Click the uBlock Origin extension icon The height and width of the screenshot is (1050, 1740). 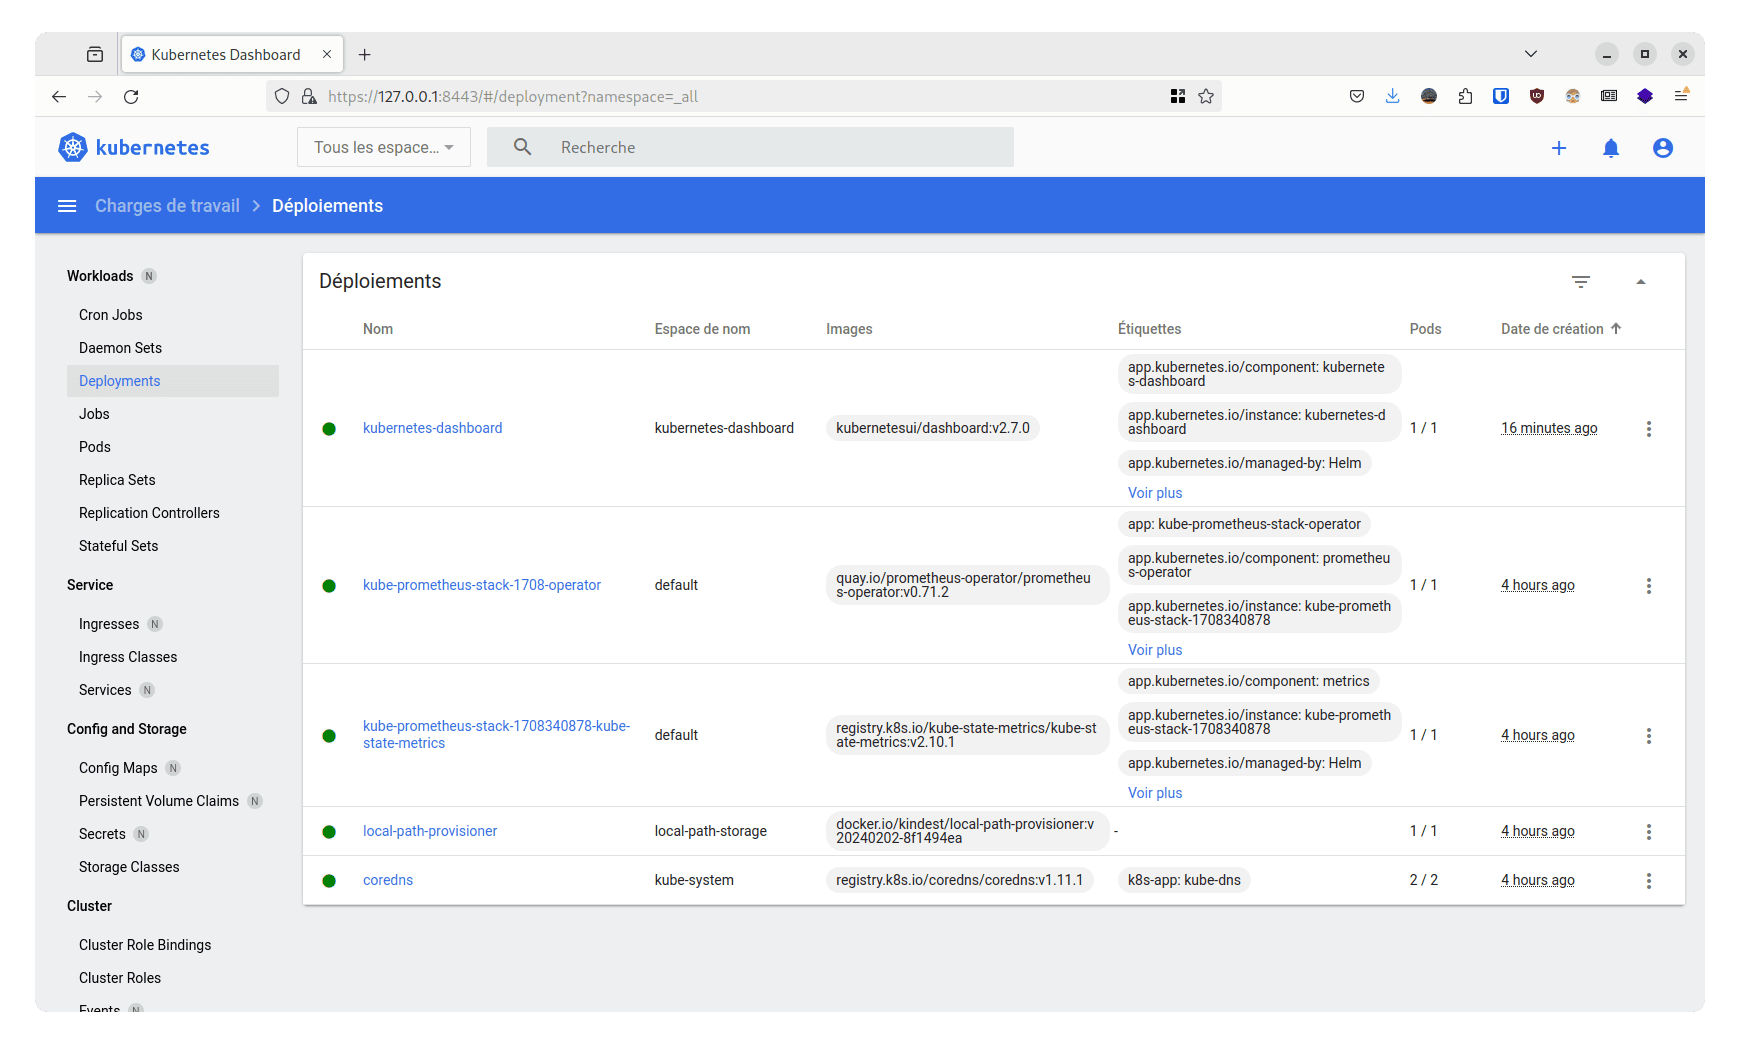(x=1537, y=95)
